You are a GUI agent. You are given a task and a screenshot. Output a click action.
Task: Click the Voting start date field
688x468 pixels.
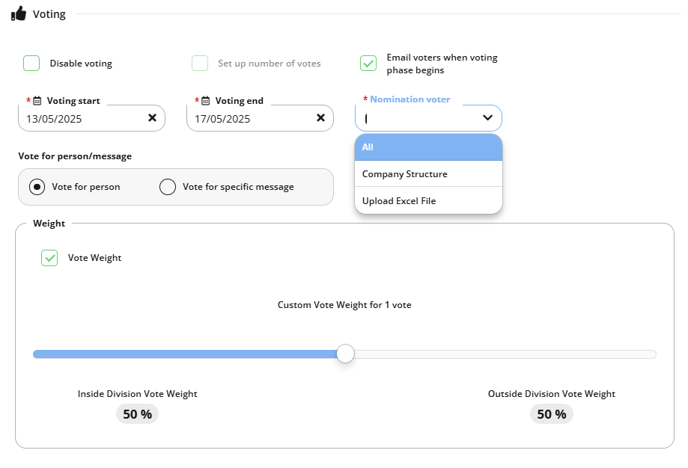click(x=92, y=118)
